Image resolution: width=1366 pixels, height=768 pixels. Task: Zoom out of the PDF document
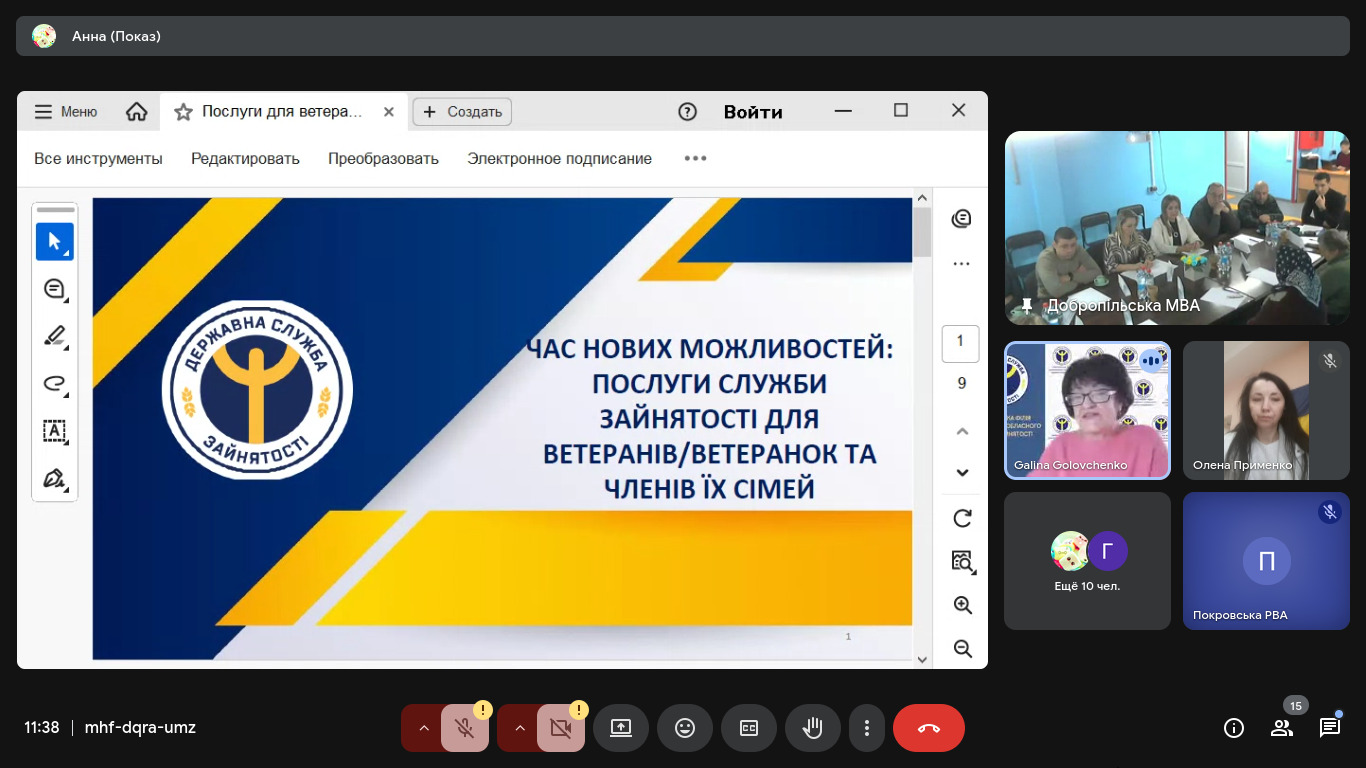[962, 648]
